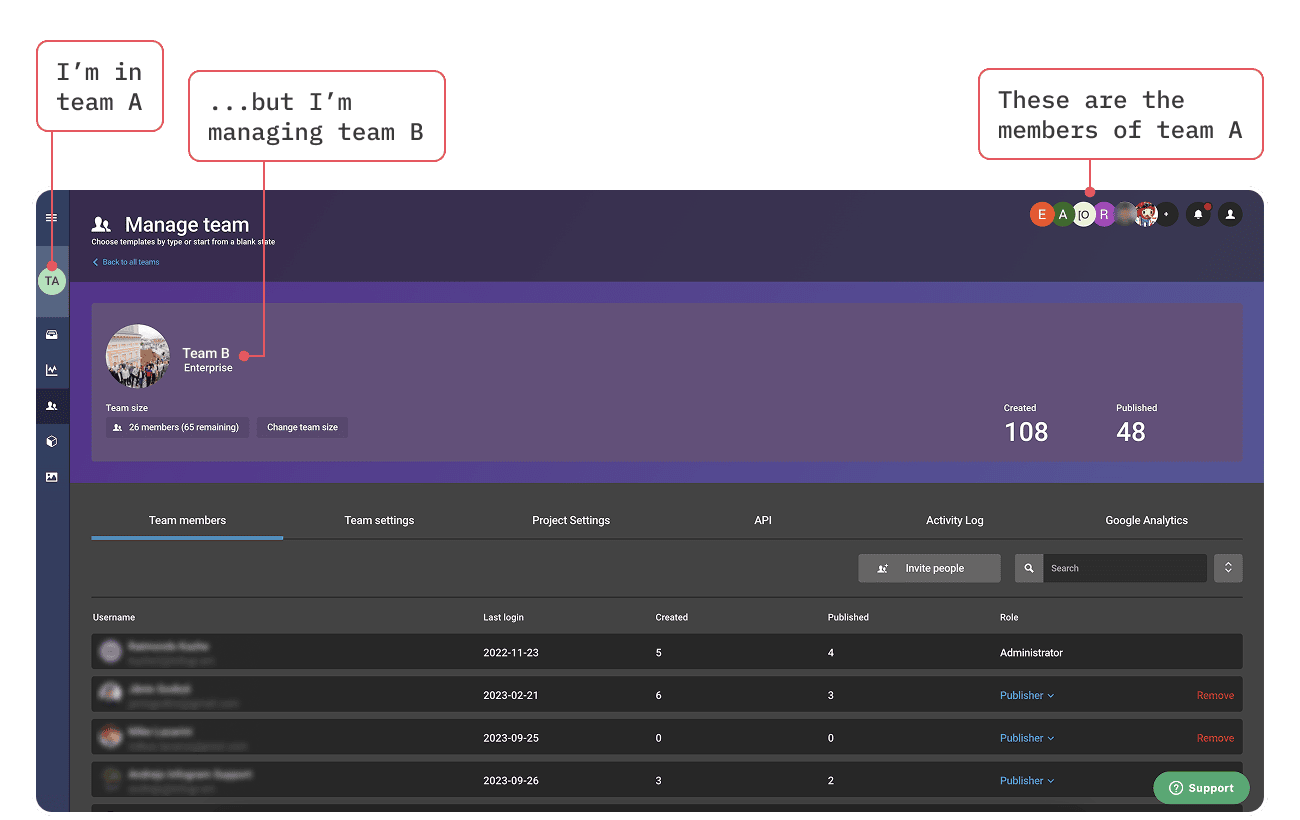Image resolution: width=1300 pixels, height=820 pixels.
Task: Open the image library icon in sidebar
Action: pyautogui.click(x=52, y=477)
